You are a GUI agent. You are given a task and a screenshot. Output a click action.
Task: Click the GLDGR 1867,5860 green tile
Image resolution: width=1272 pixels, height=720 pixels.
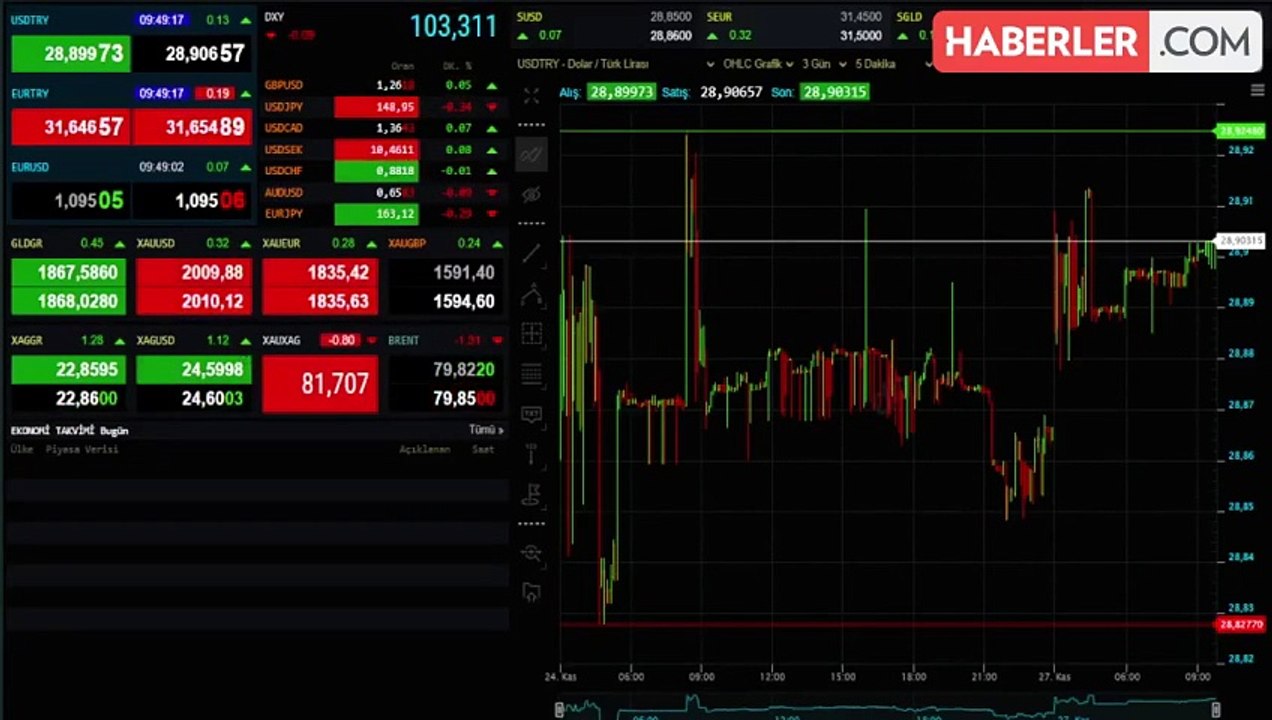click(x=70, y=272)
